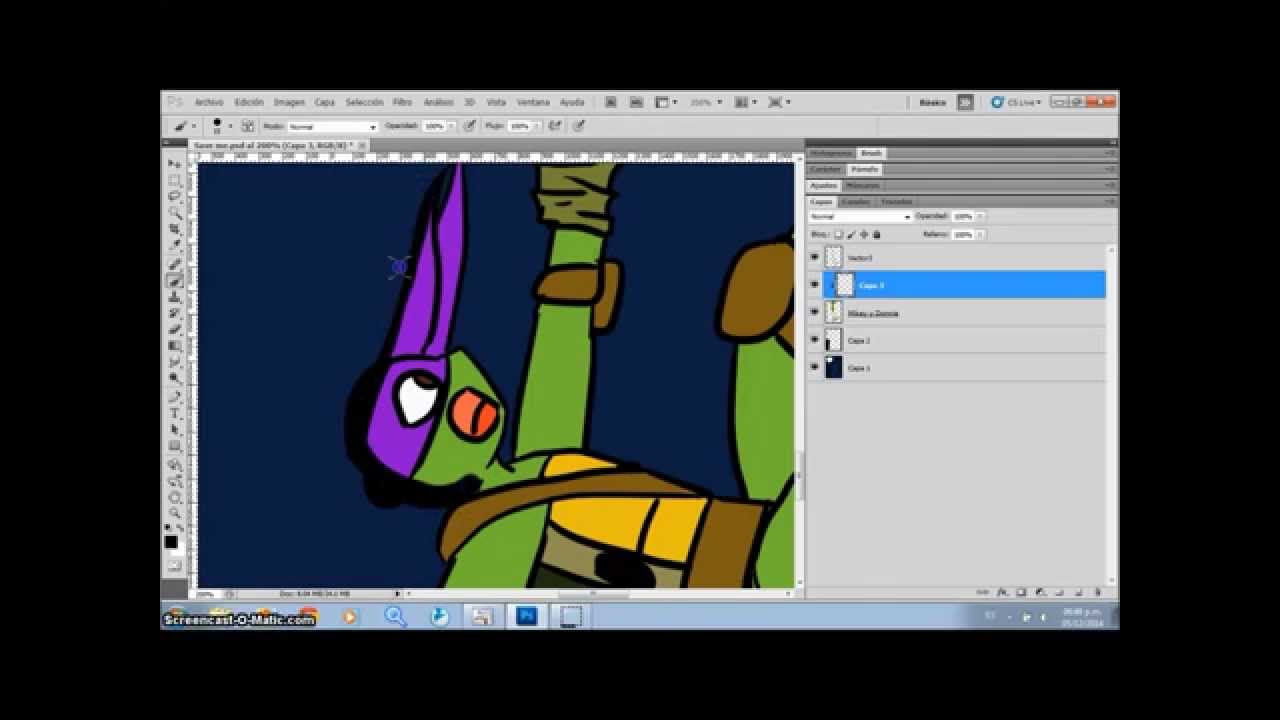Screen dimensions: 1280x720
Task: Select the Quick Selection tool
Action: pyautogui.click(x=175, y=213)
